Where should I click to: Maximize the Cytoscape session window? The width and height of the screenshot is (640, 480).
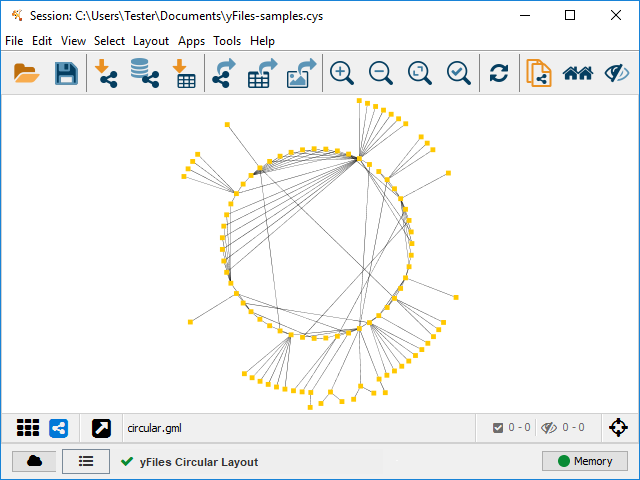click(x=570, y=16)
